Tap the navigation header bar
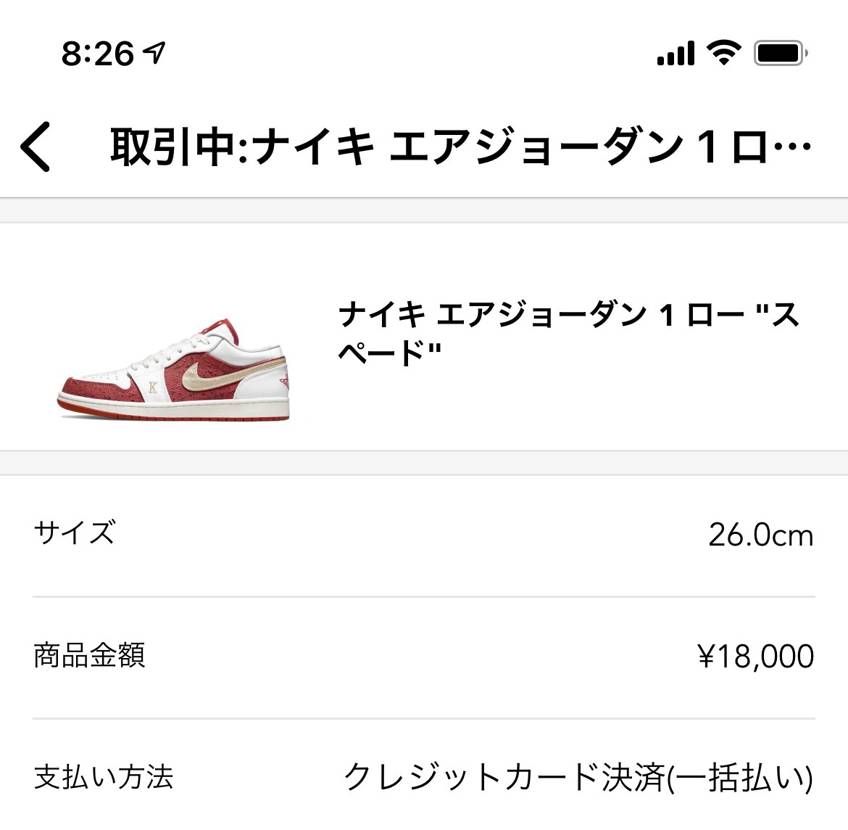Viewport: 848px width, 830px height. pos(424,143)
